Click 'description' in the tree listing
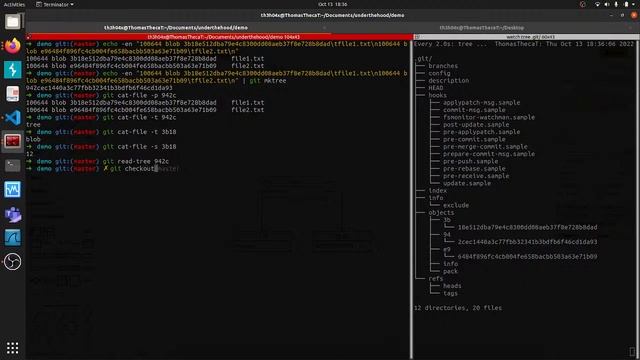Screen dimensions: 640x360 tap(449, 80)
